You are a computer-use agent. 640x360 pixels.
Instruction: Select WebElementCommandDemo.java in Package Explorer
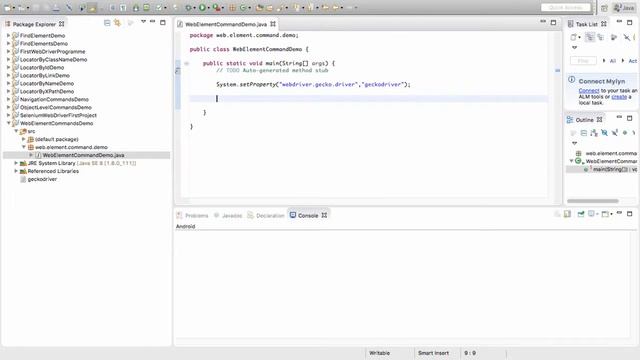tap(83, 155)
